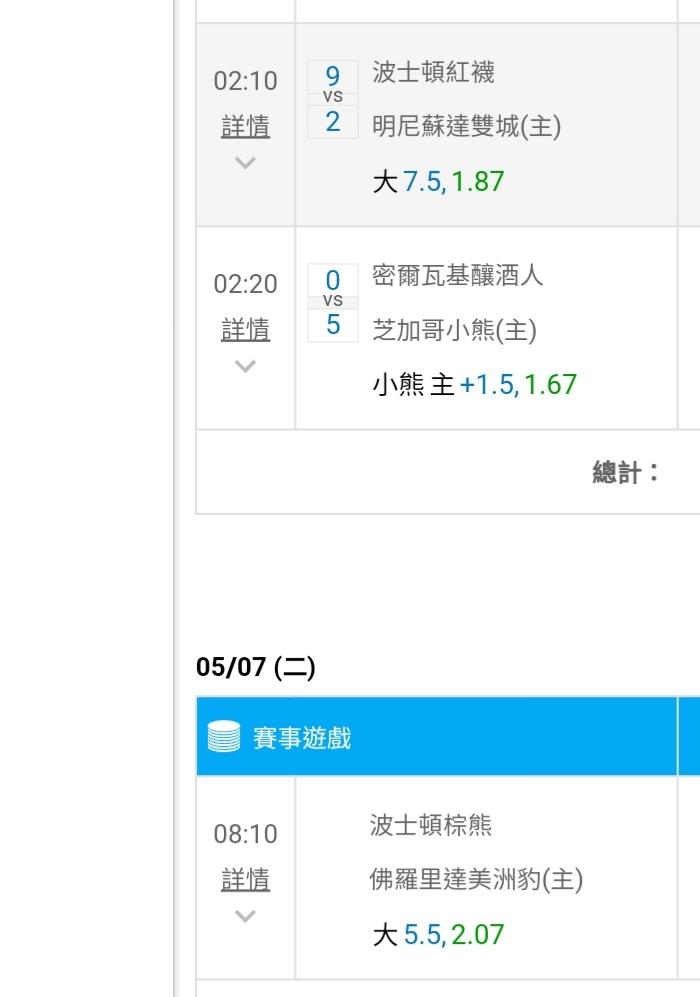Select the 賽事遊戲 column header
This screenshot has width=700, height=997.
(x=302, y=739)
